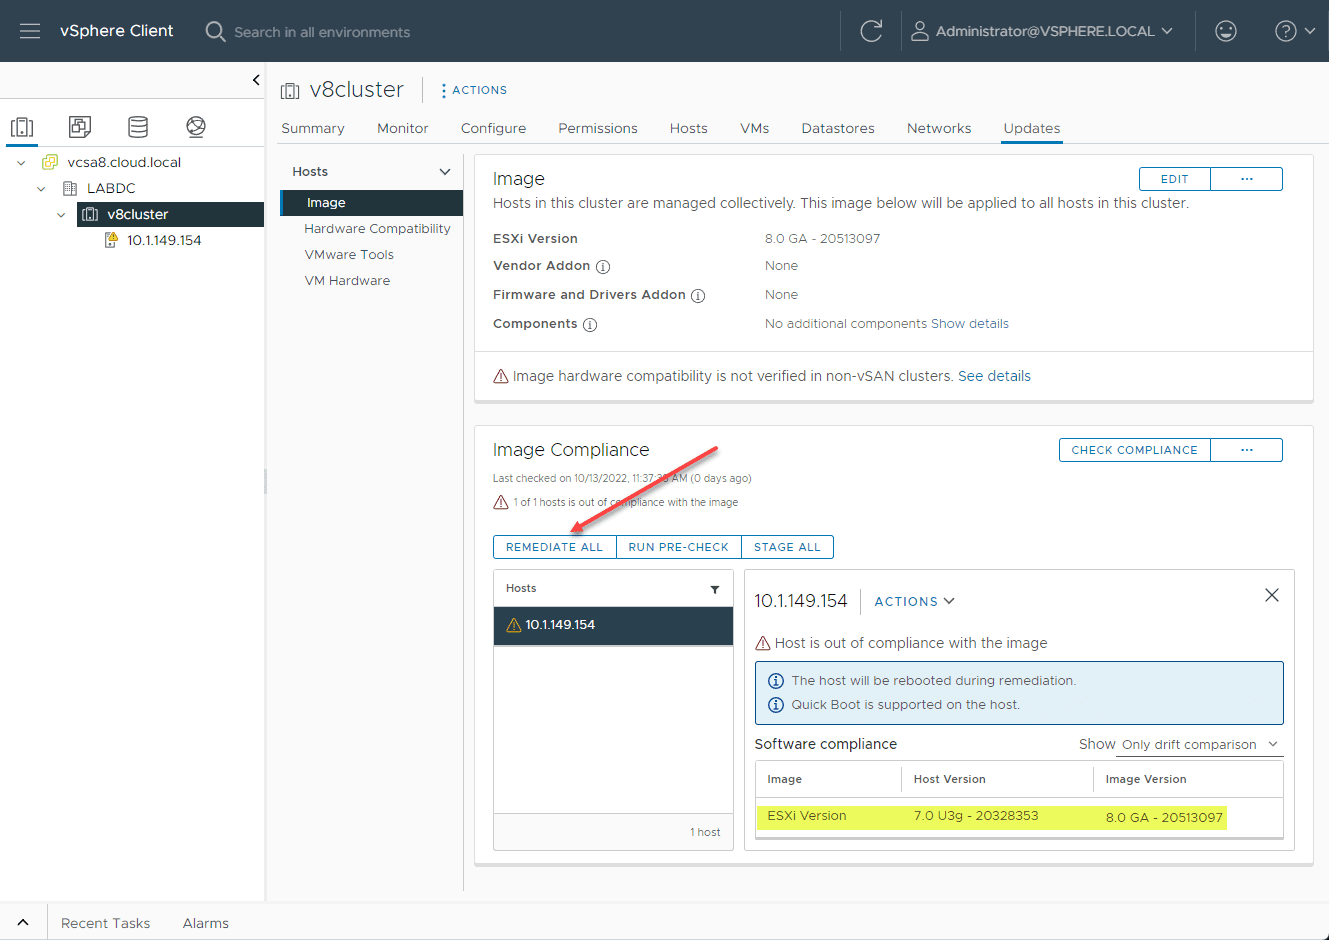Click the search magnifier icon

[x=215, y=31]
